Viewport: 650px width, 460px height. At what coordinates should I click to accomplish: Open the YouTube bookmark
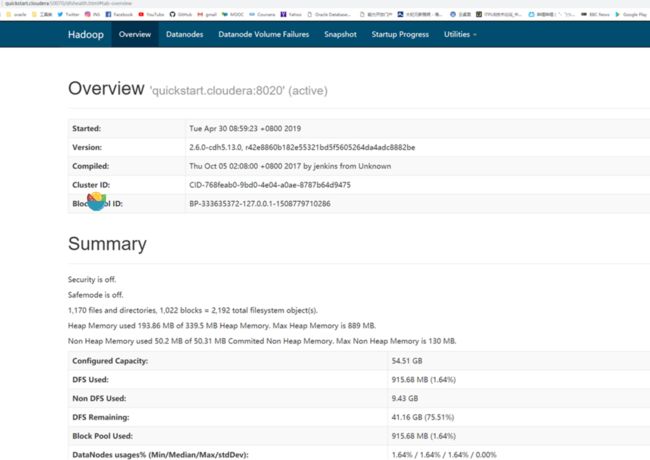pyautogui.click(x=151, y=14)
